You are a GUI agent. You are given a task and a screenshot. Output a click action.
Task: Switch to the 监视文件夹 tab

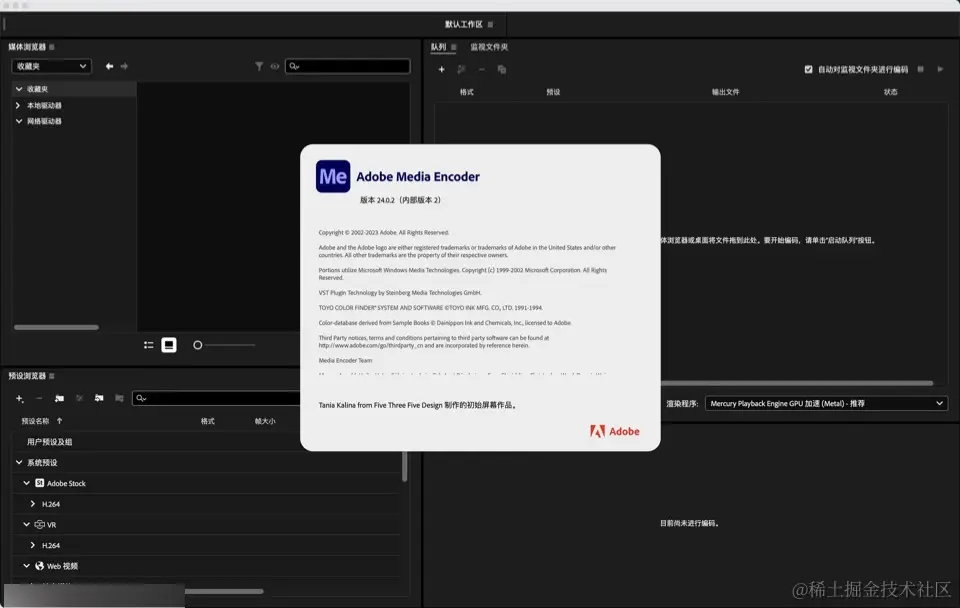pyautogui.click(x=489, y=47)
